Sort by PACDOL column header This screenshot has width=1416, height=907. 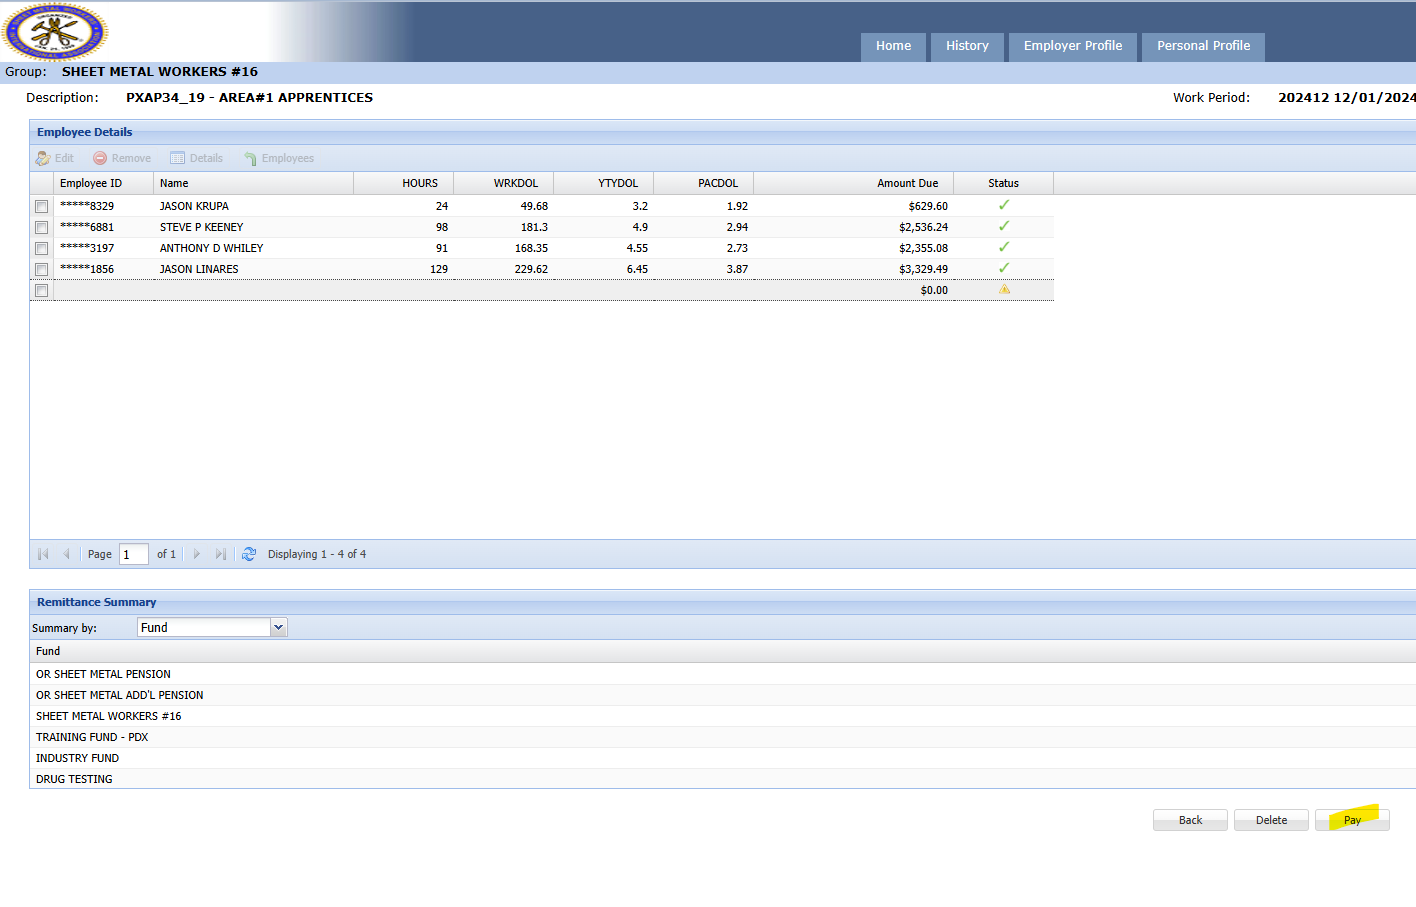[x=704, y=183]
